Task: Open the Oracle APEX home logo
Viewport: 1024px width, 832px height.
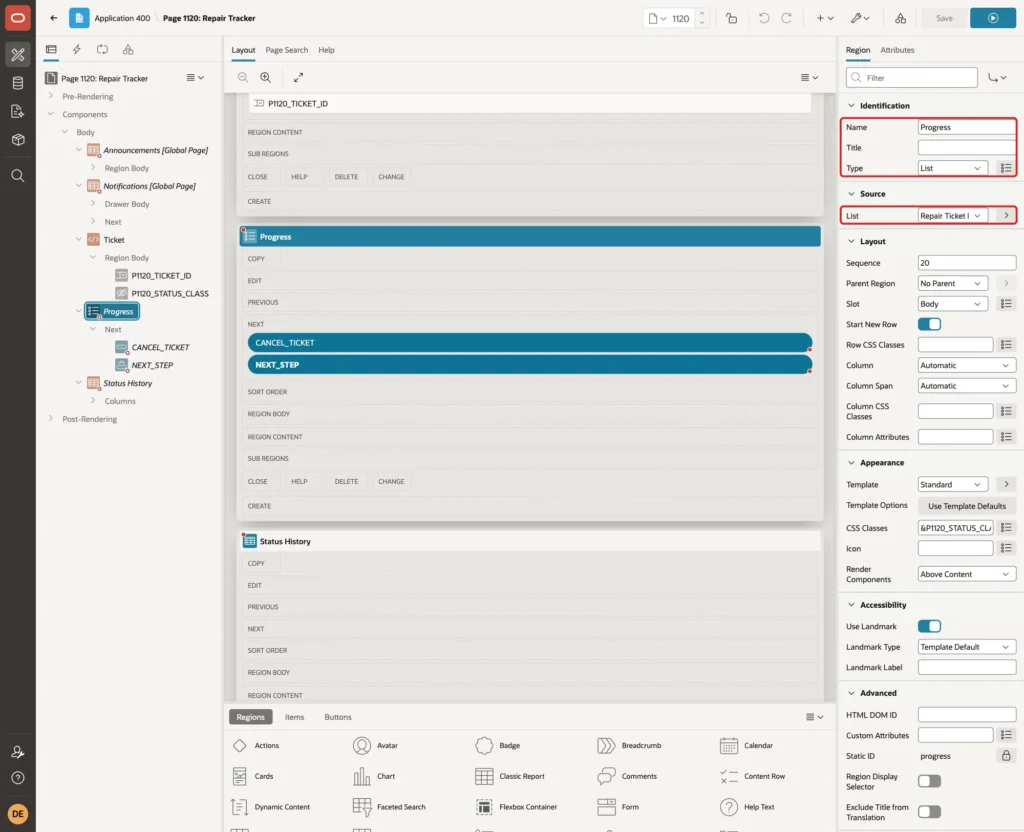Action: 18,18
